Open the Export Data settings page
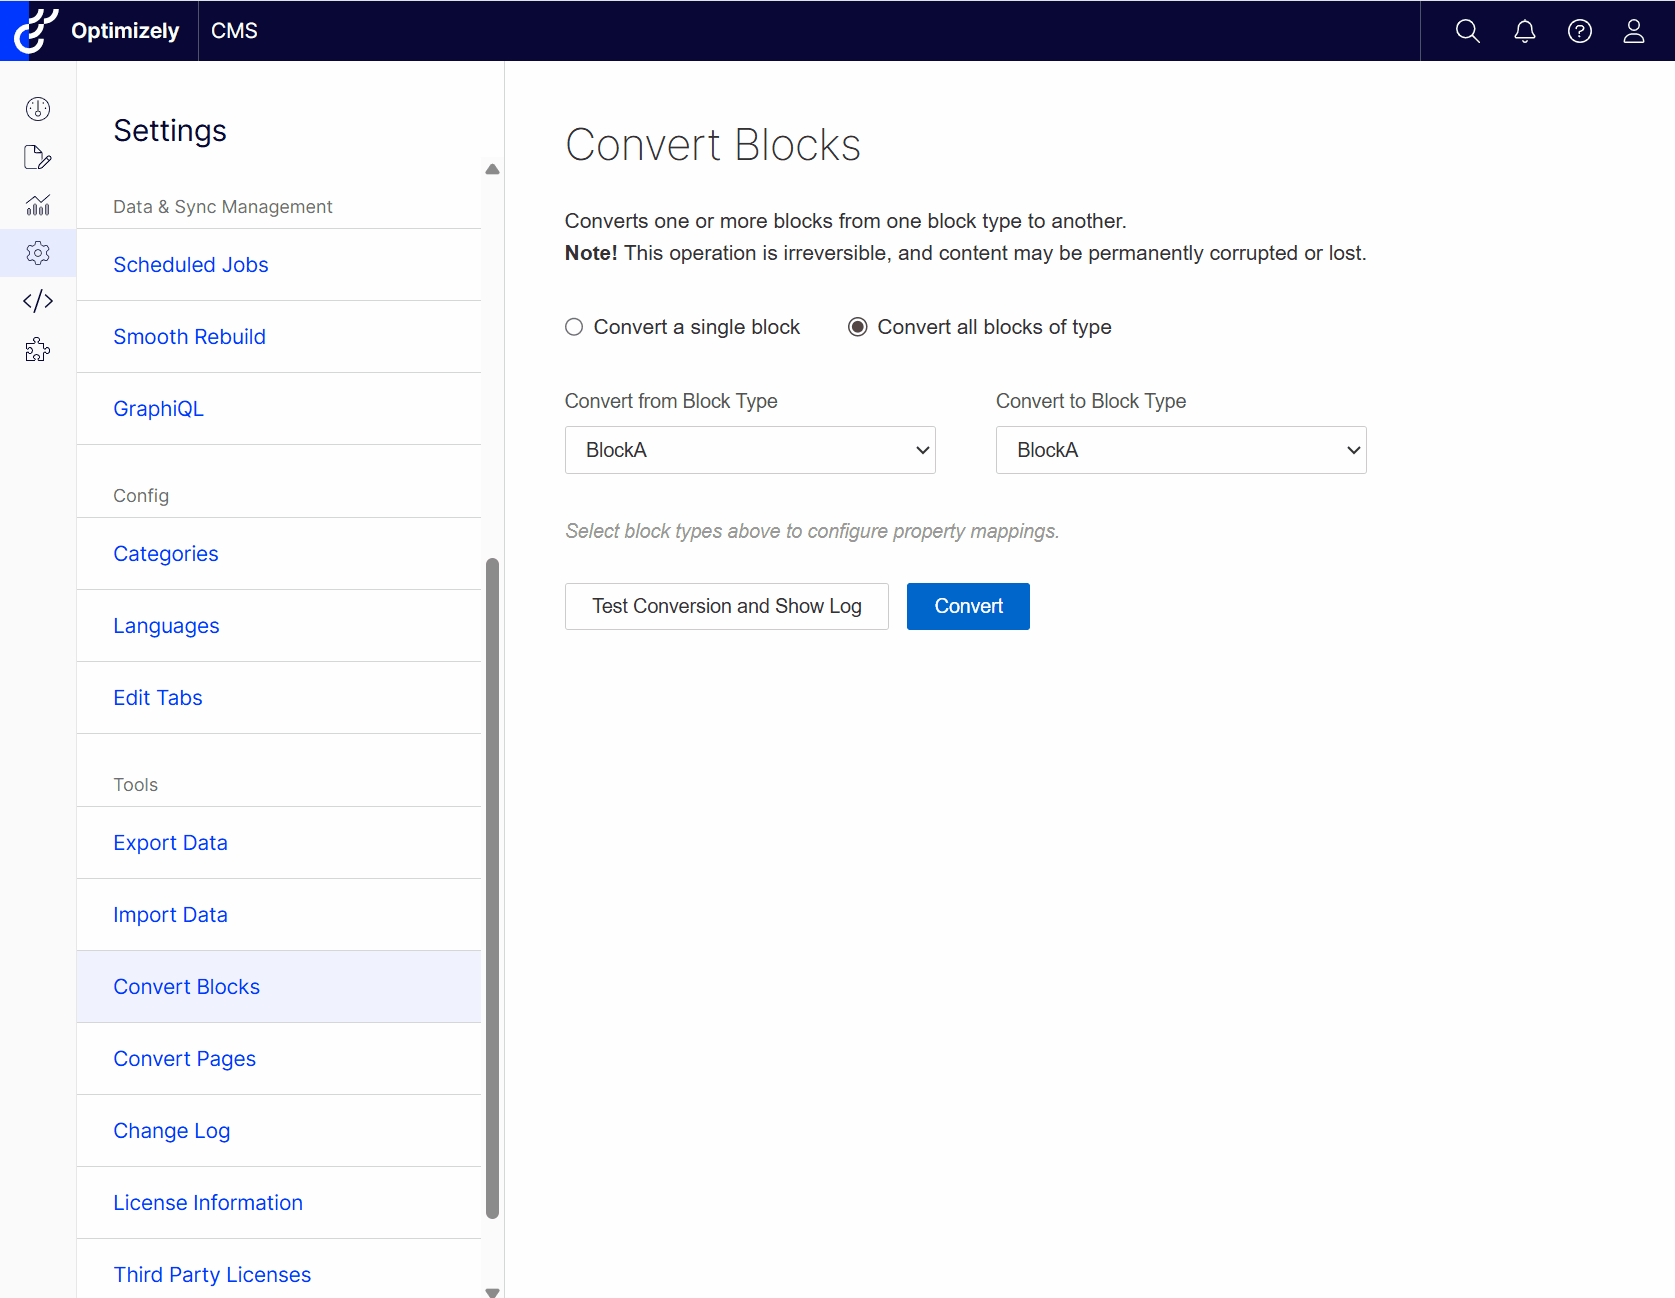The image size is (1675, 1298). (170, 842)
